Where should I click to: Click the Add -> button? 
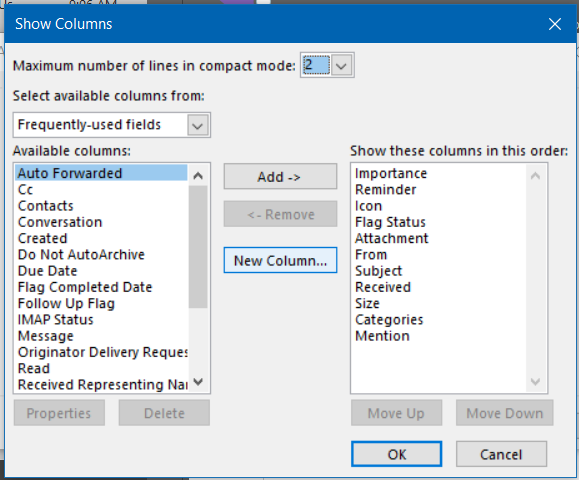coord(280,176)
